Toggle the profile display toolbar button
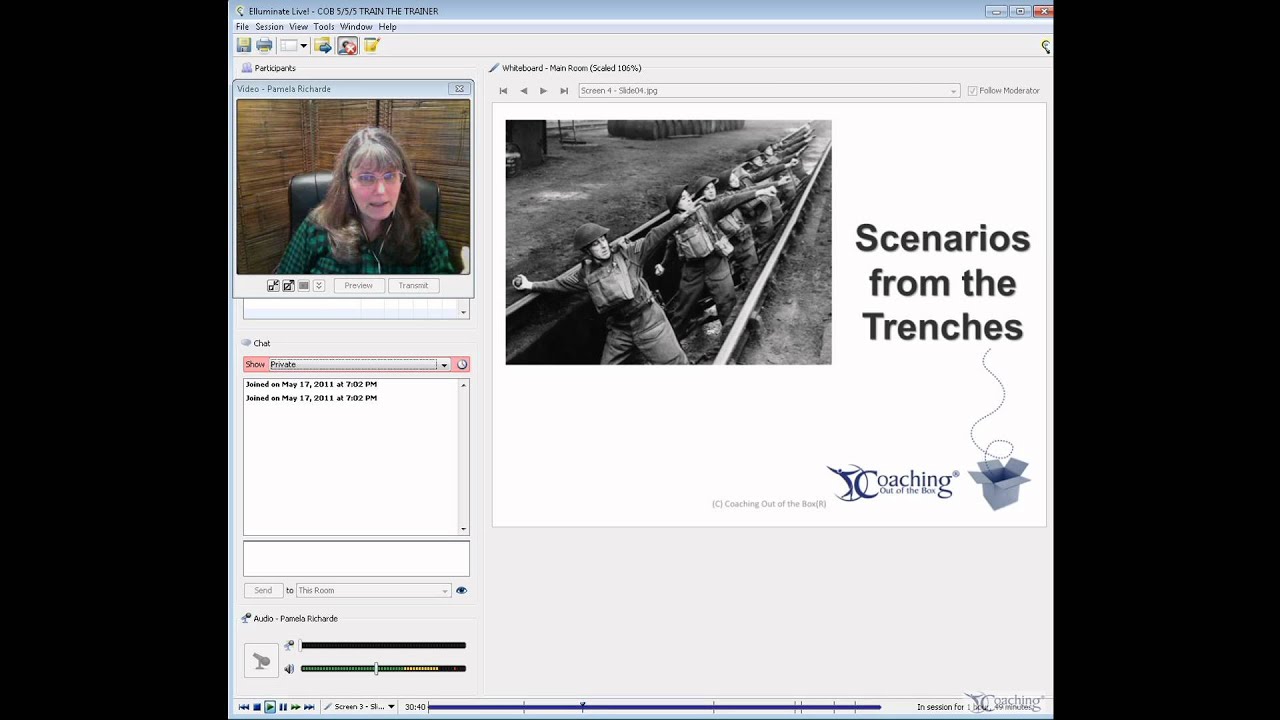The width and height of the screenshot is (1280, 720). (348, 45)
